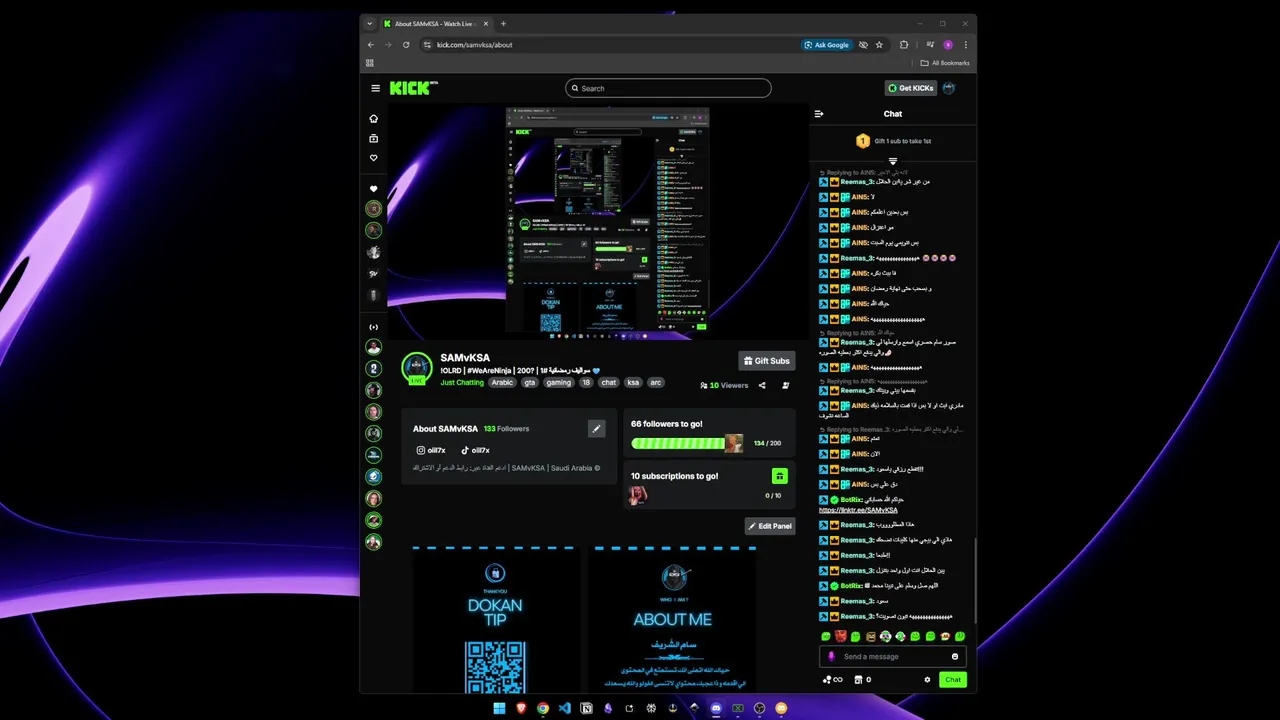Click the Kick search field

click(x=668, y=88)
